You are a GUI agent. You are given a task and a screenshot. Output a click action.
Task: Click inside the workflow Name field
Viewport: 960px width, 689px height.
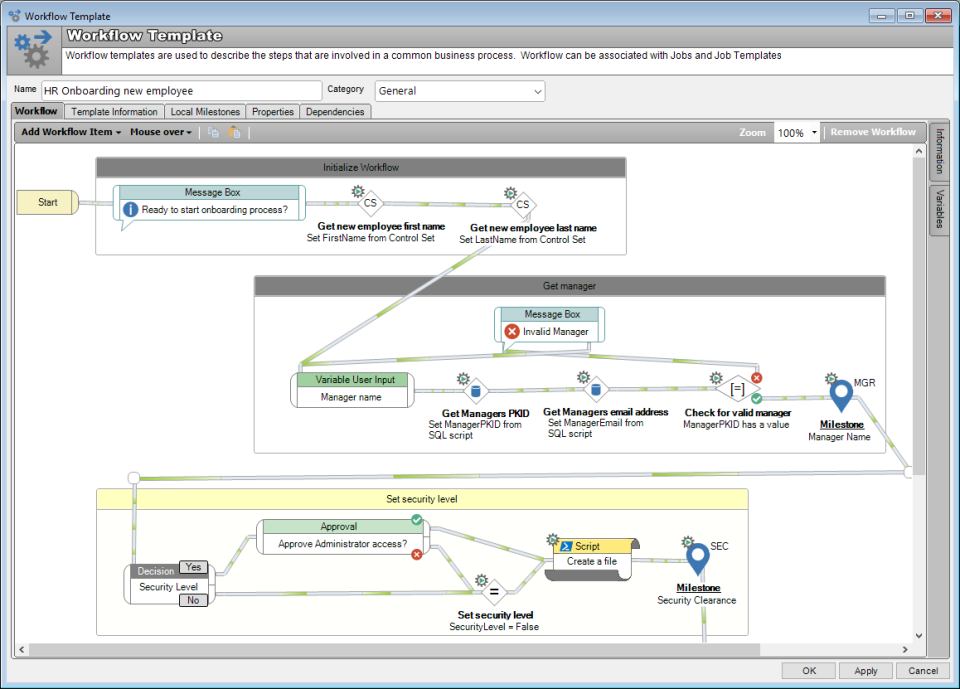pos(180,90)
